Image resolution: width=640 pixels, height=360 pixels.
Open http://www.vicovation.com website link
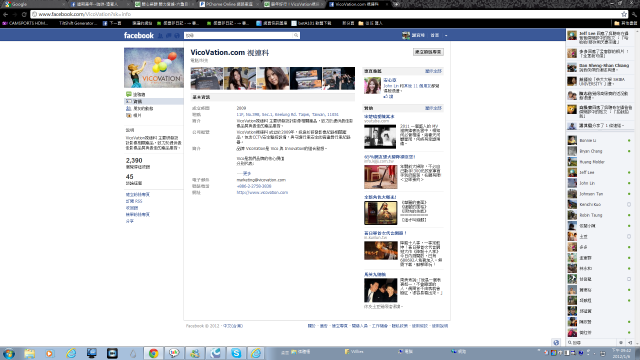(262, 192)
